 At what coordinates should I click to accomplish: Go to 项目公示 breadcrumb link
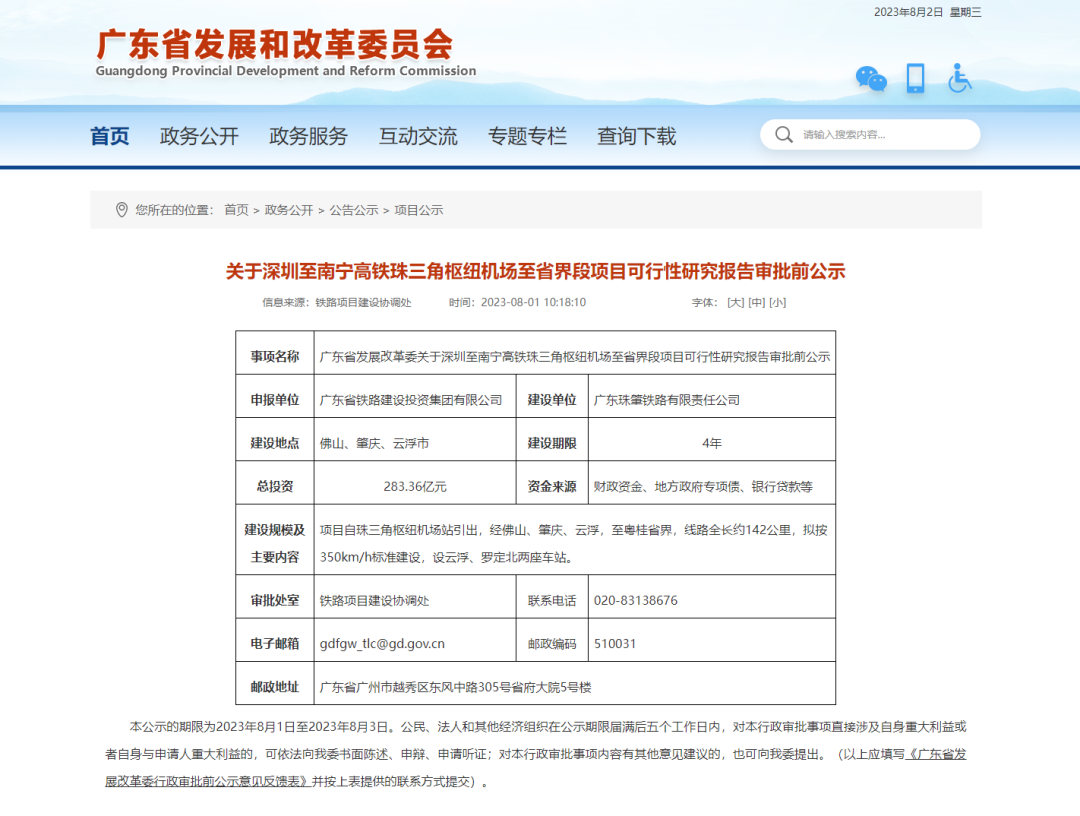418,210
